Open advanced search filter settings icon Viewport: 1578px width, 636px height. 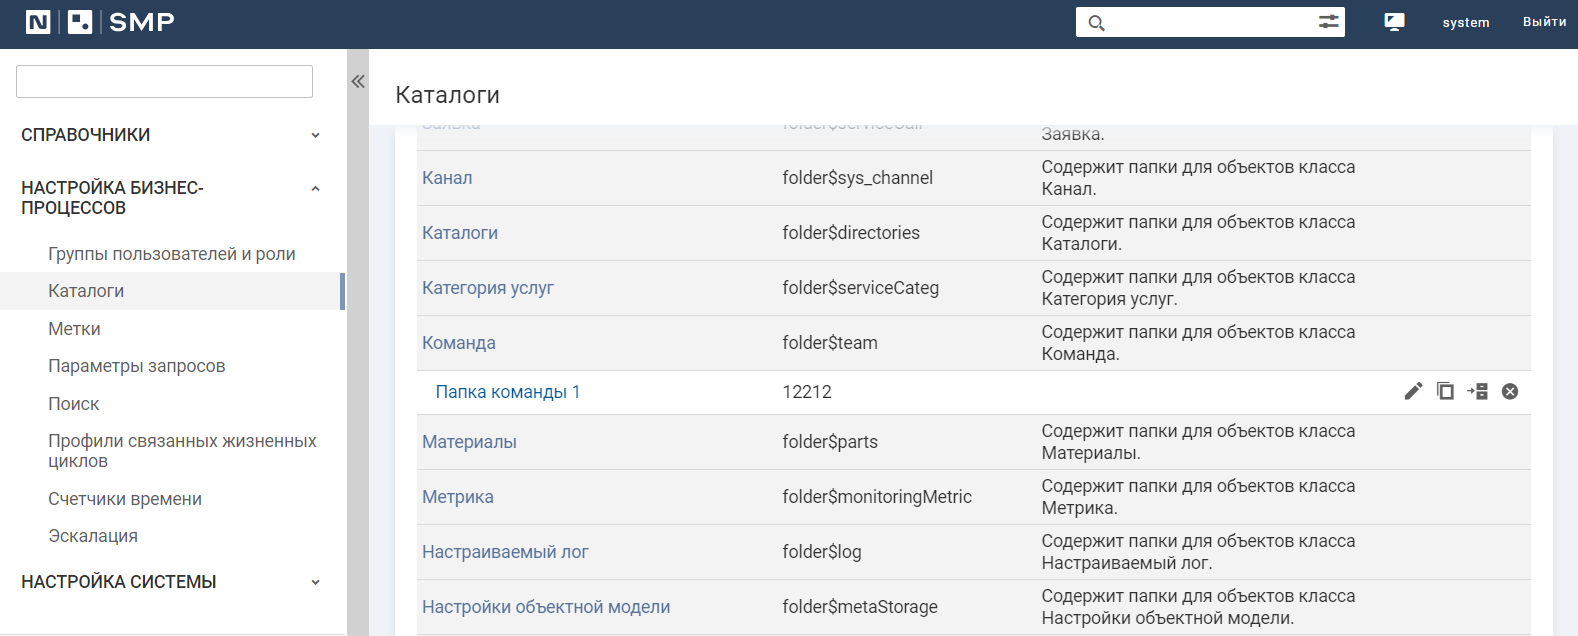point(1328,22)
